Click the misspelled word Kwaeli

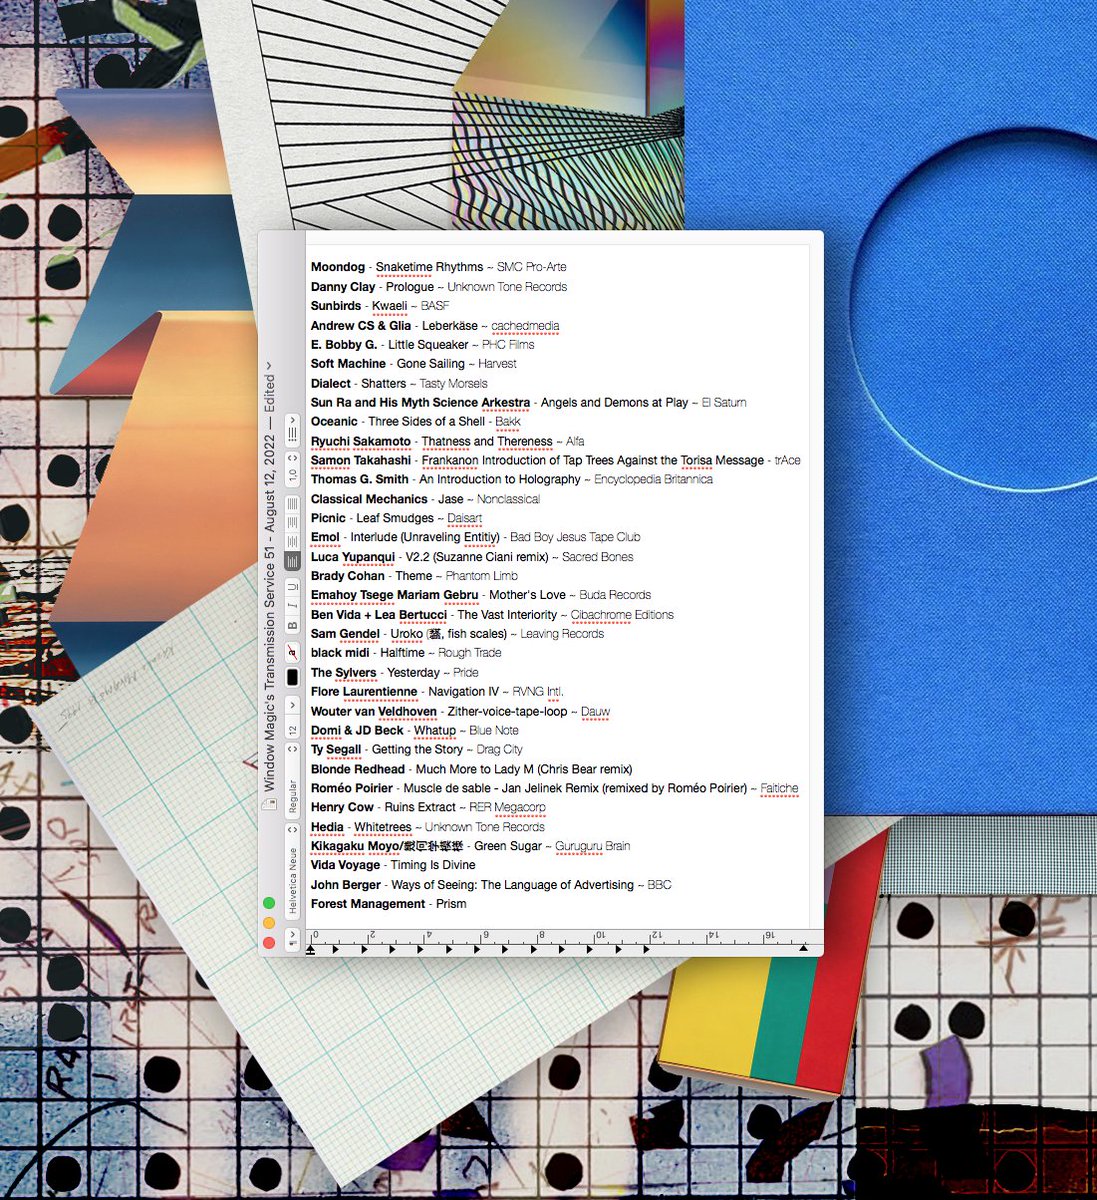click(x=389, y=306)
